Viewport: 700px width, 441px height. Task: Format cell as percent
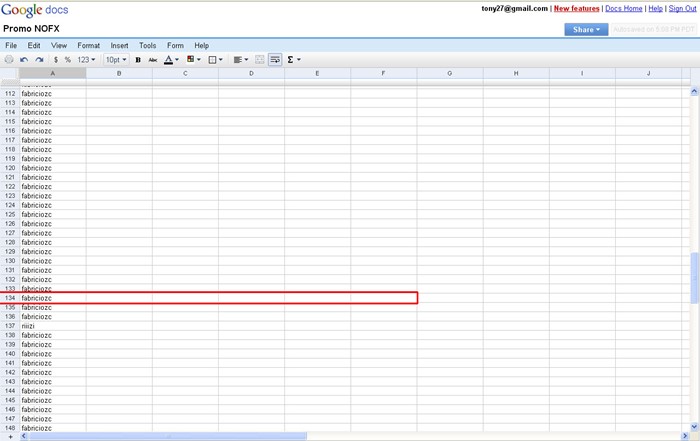click(68, 60)
